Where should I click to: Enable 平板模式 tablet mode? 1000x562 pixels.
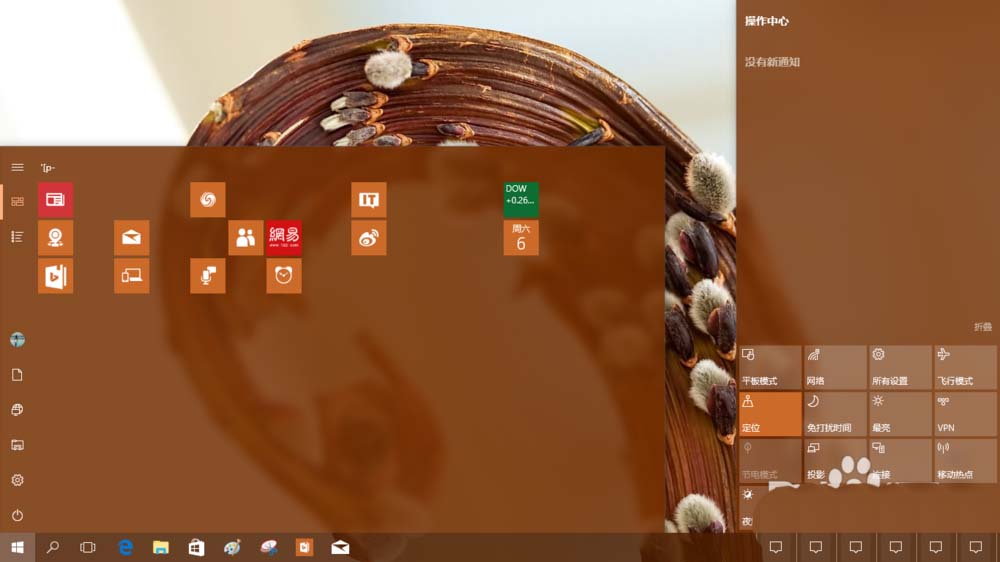click(770, 367)
